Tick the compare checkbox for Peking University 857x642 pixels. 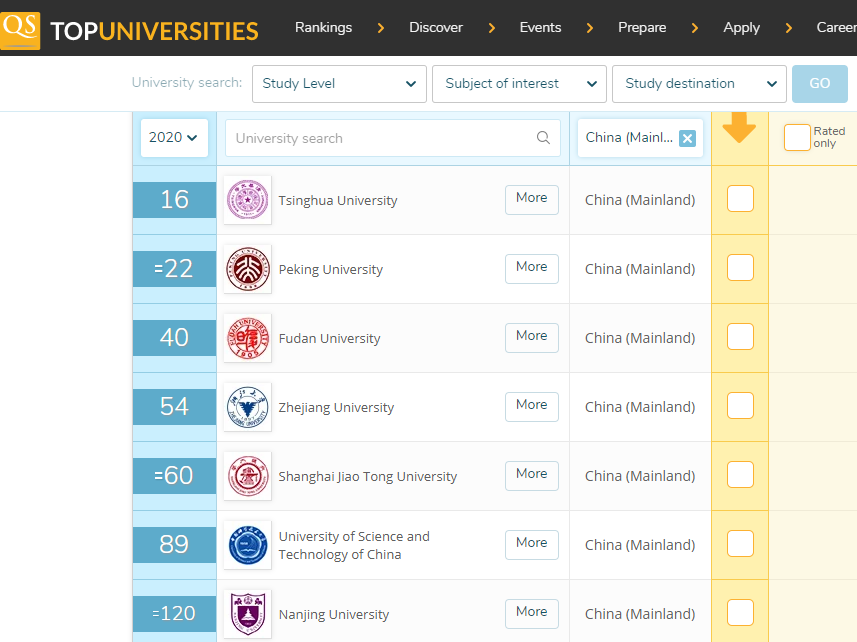tap(740, 267)
